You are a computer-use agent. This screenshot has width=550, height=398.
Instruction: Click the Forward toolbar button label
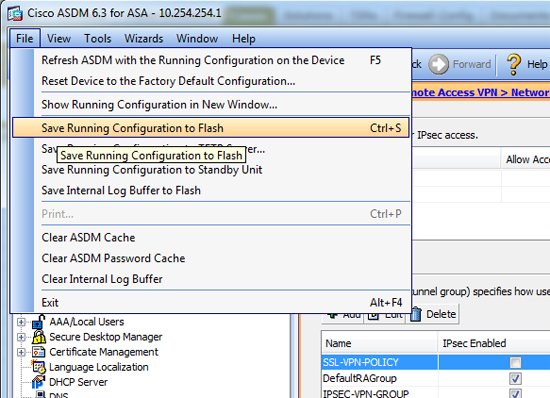pos(472,64)
